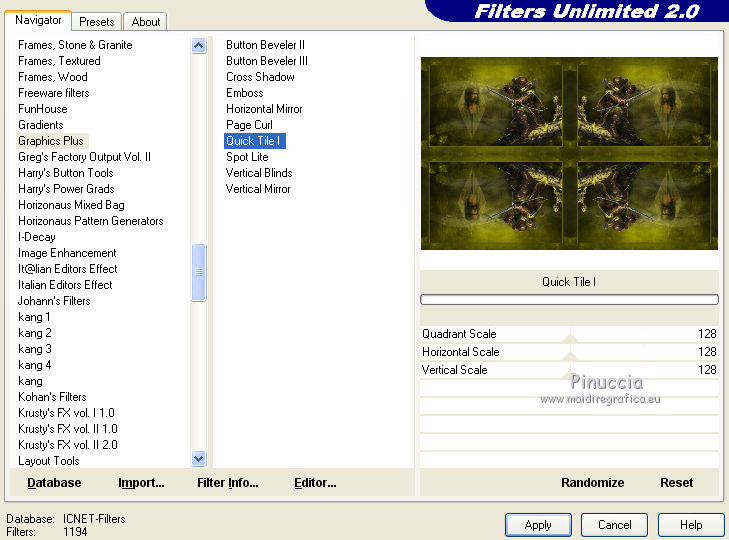Click the Apply button
The image size is (729, 540).
coord(538,525)
